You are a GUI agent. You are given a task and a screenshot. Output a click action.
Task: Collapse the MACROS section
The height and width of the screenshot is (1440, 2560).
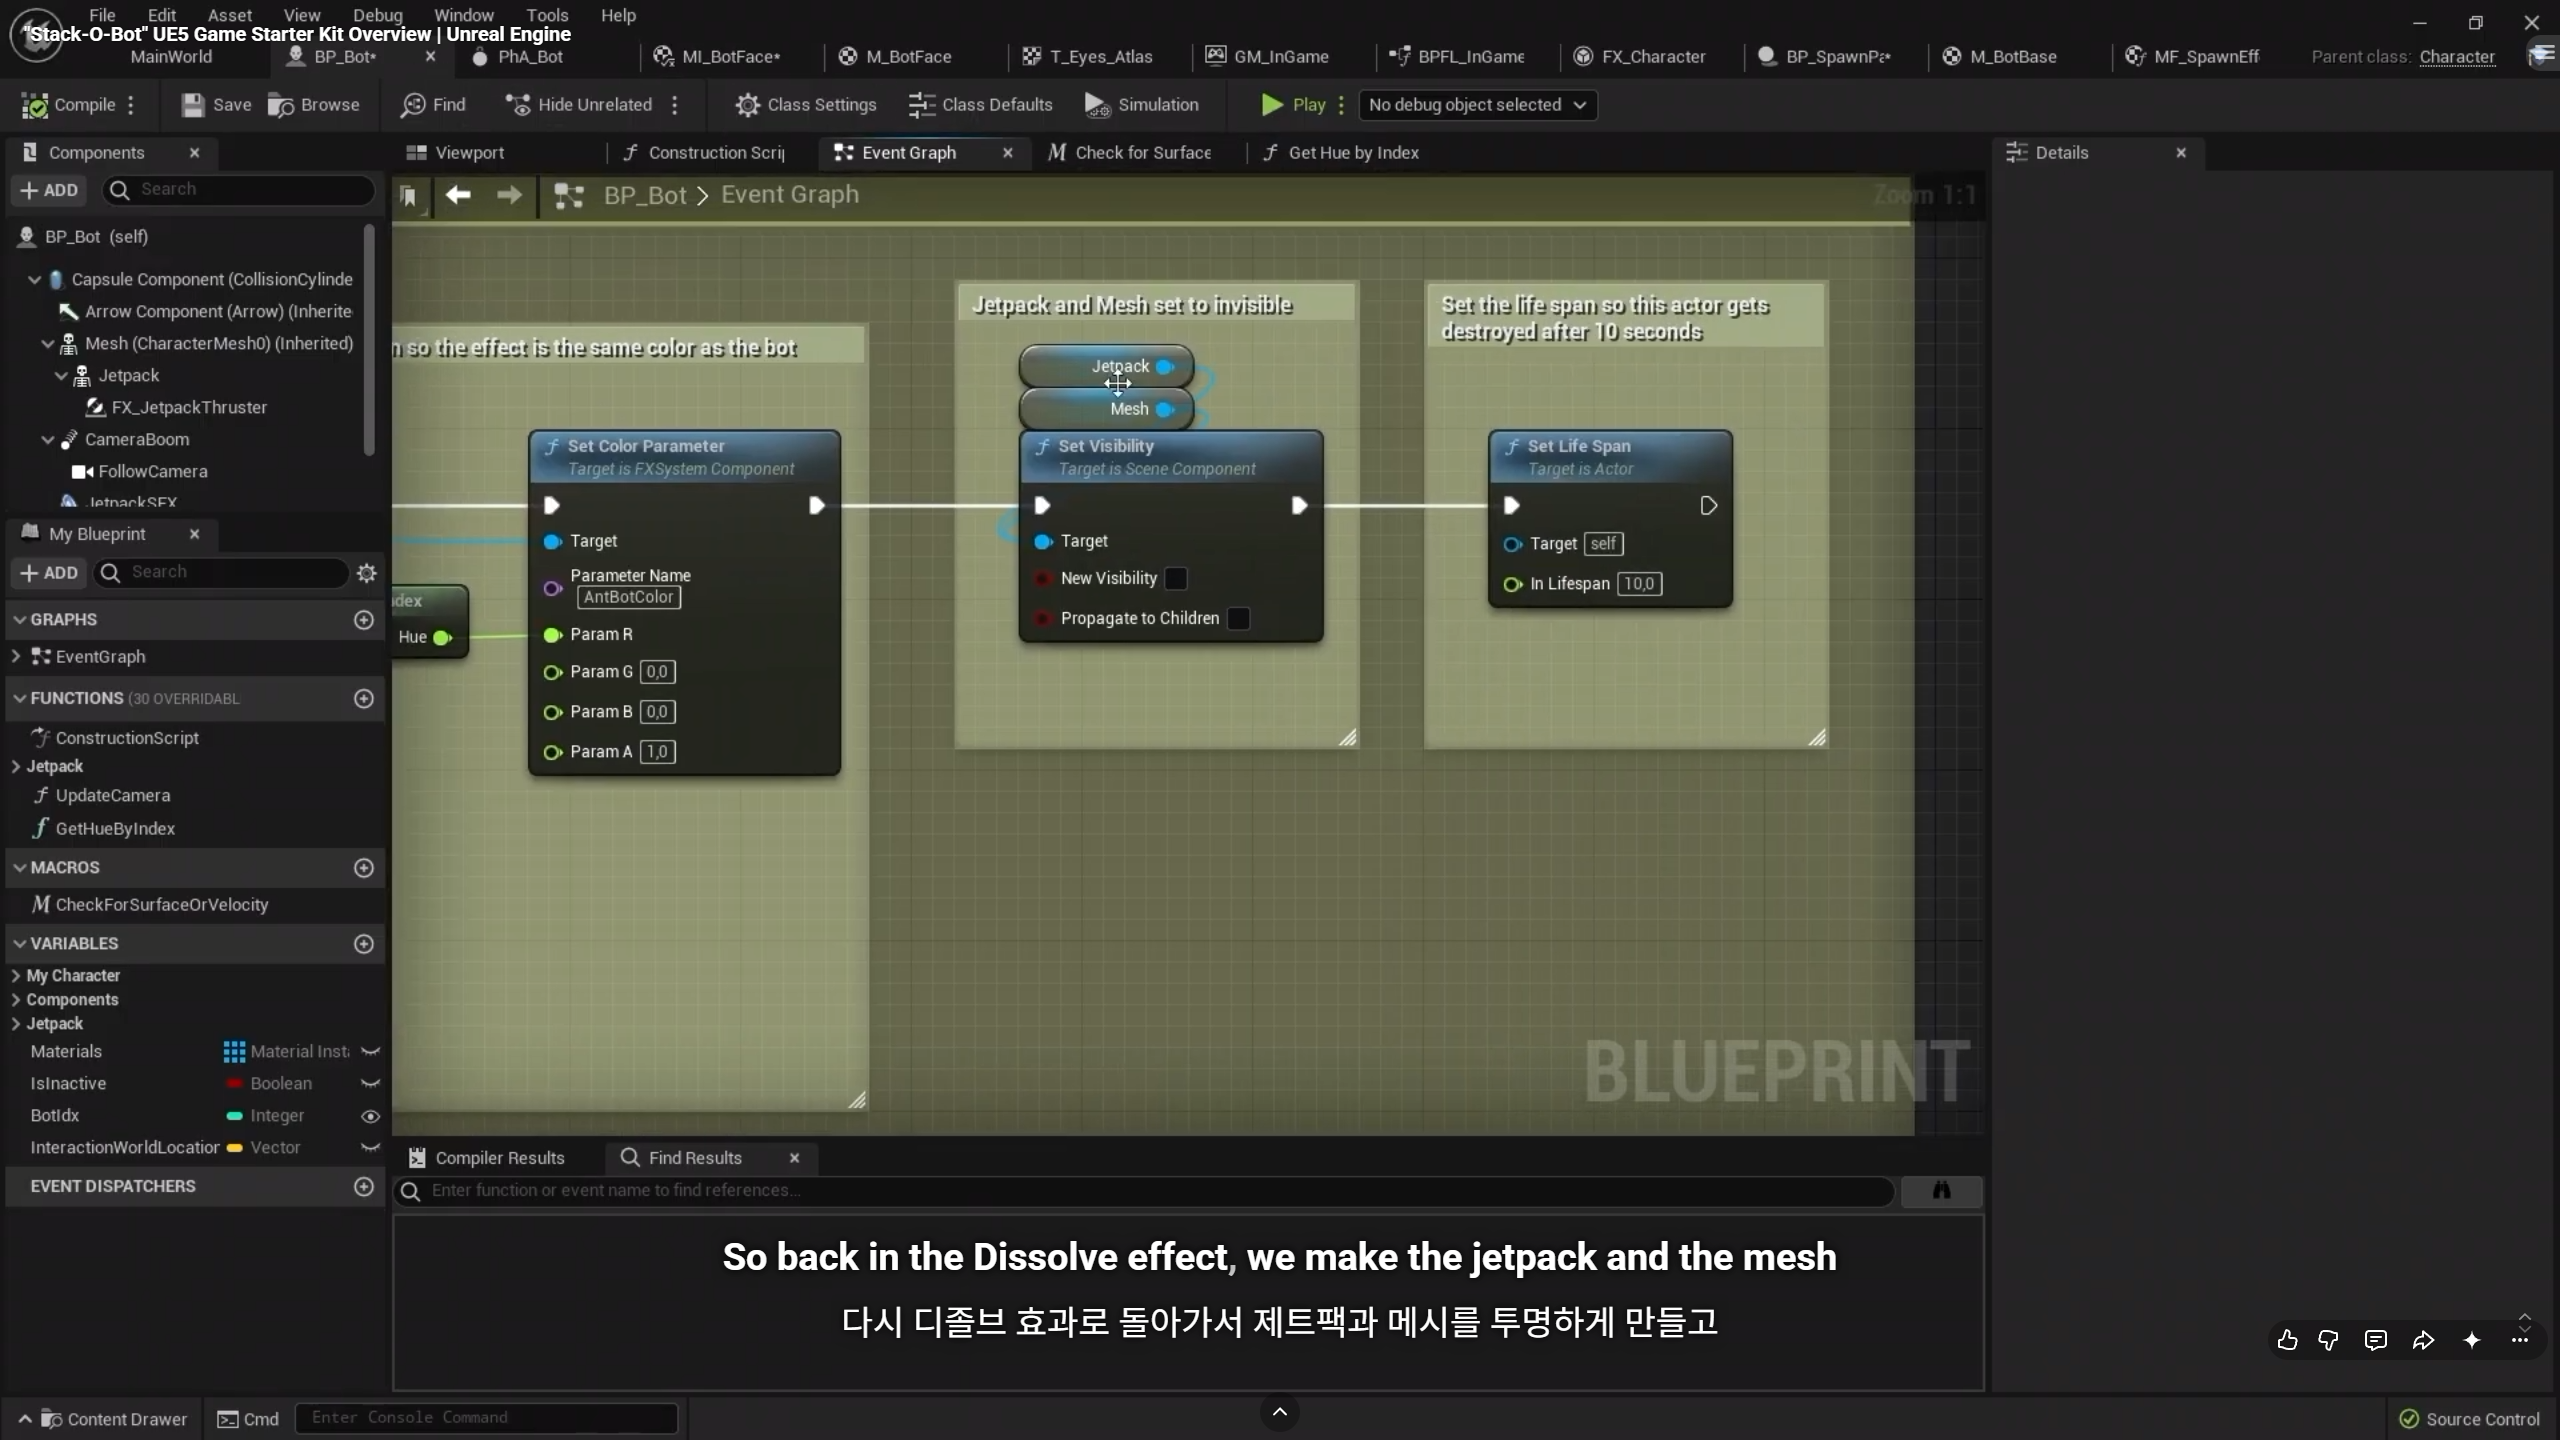pos(19,868)
